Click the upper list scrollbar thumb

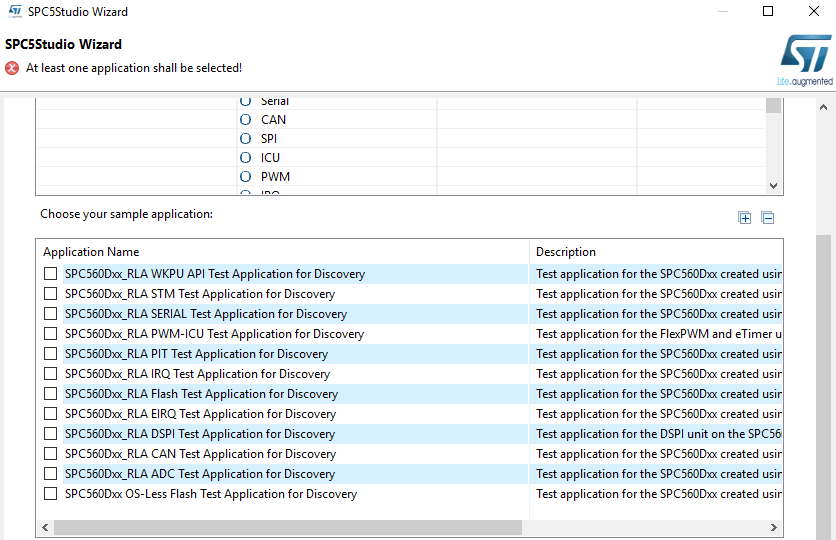pyautogui.click(x=774, y=106)
